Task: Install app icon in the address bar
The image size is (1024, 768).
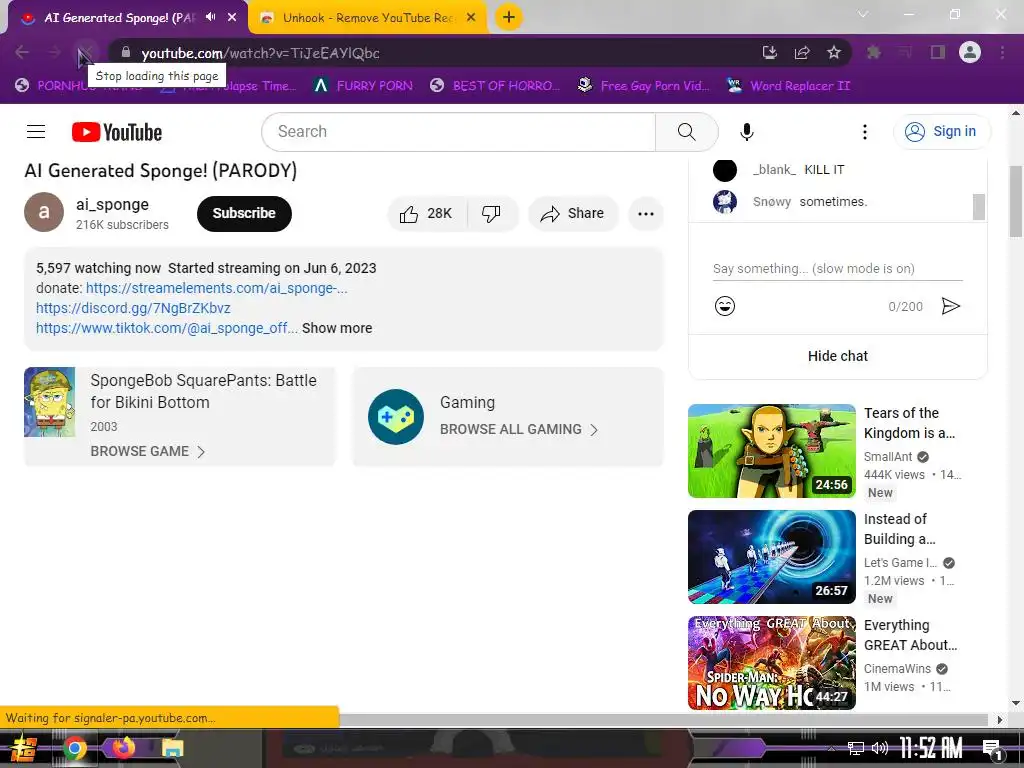Action: pos(770,53)
